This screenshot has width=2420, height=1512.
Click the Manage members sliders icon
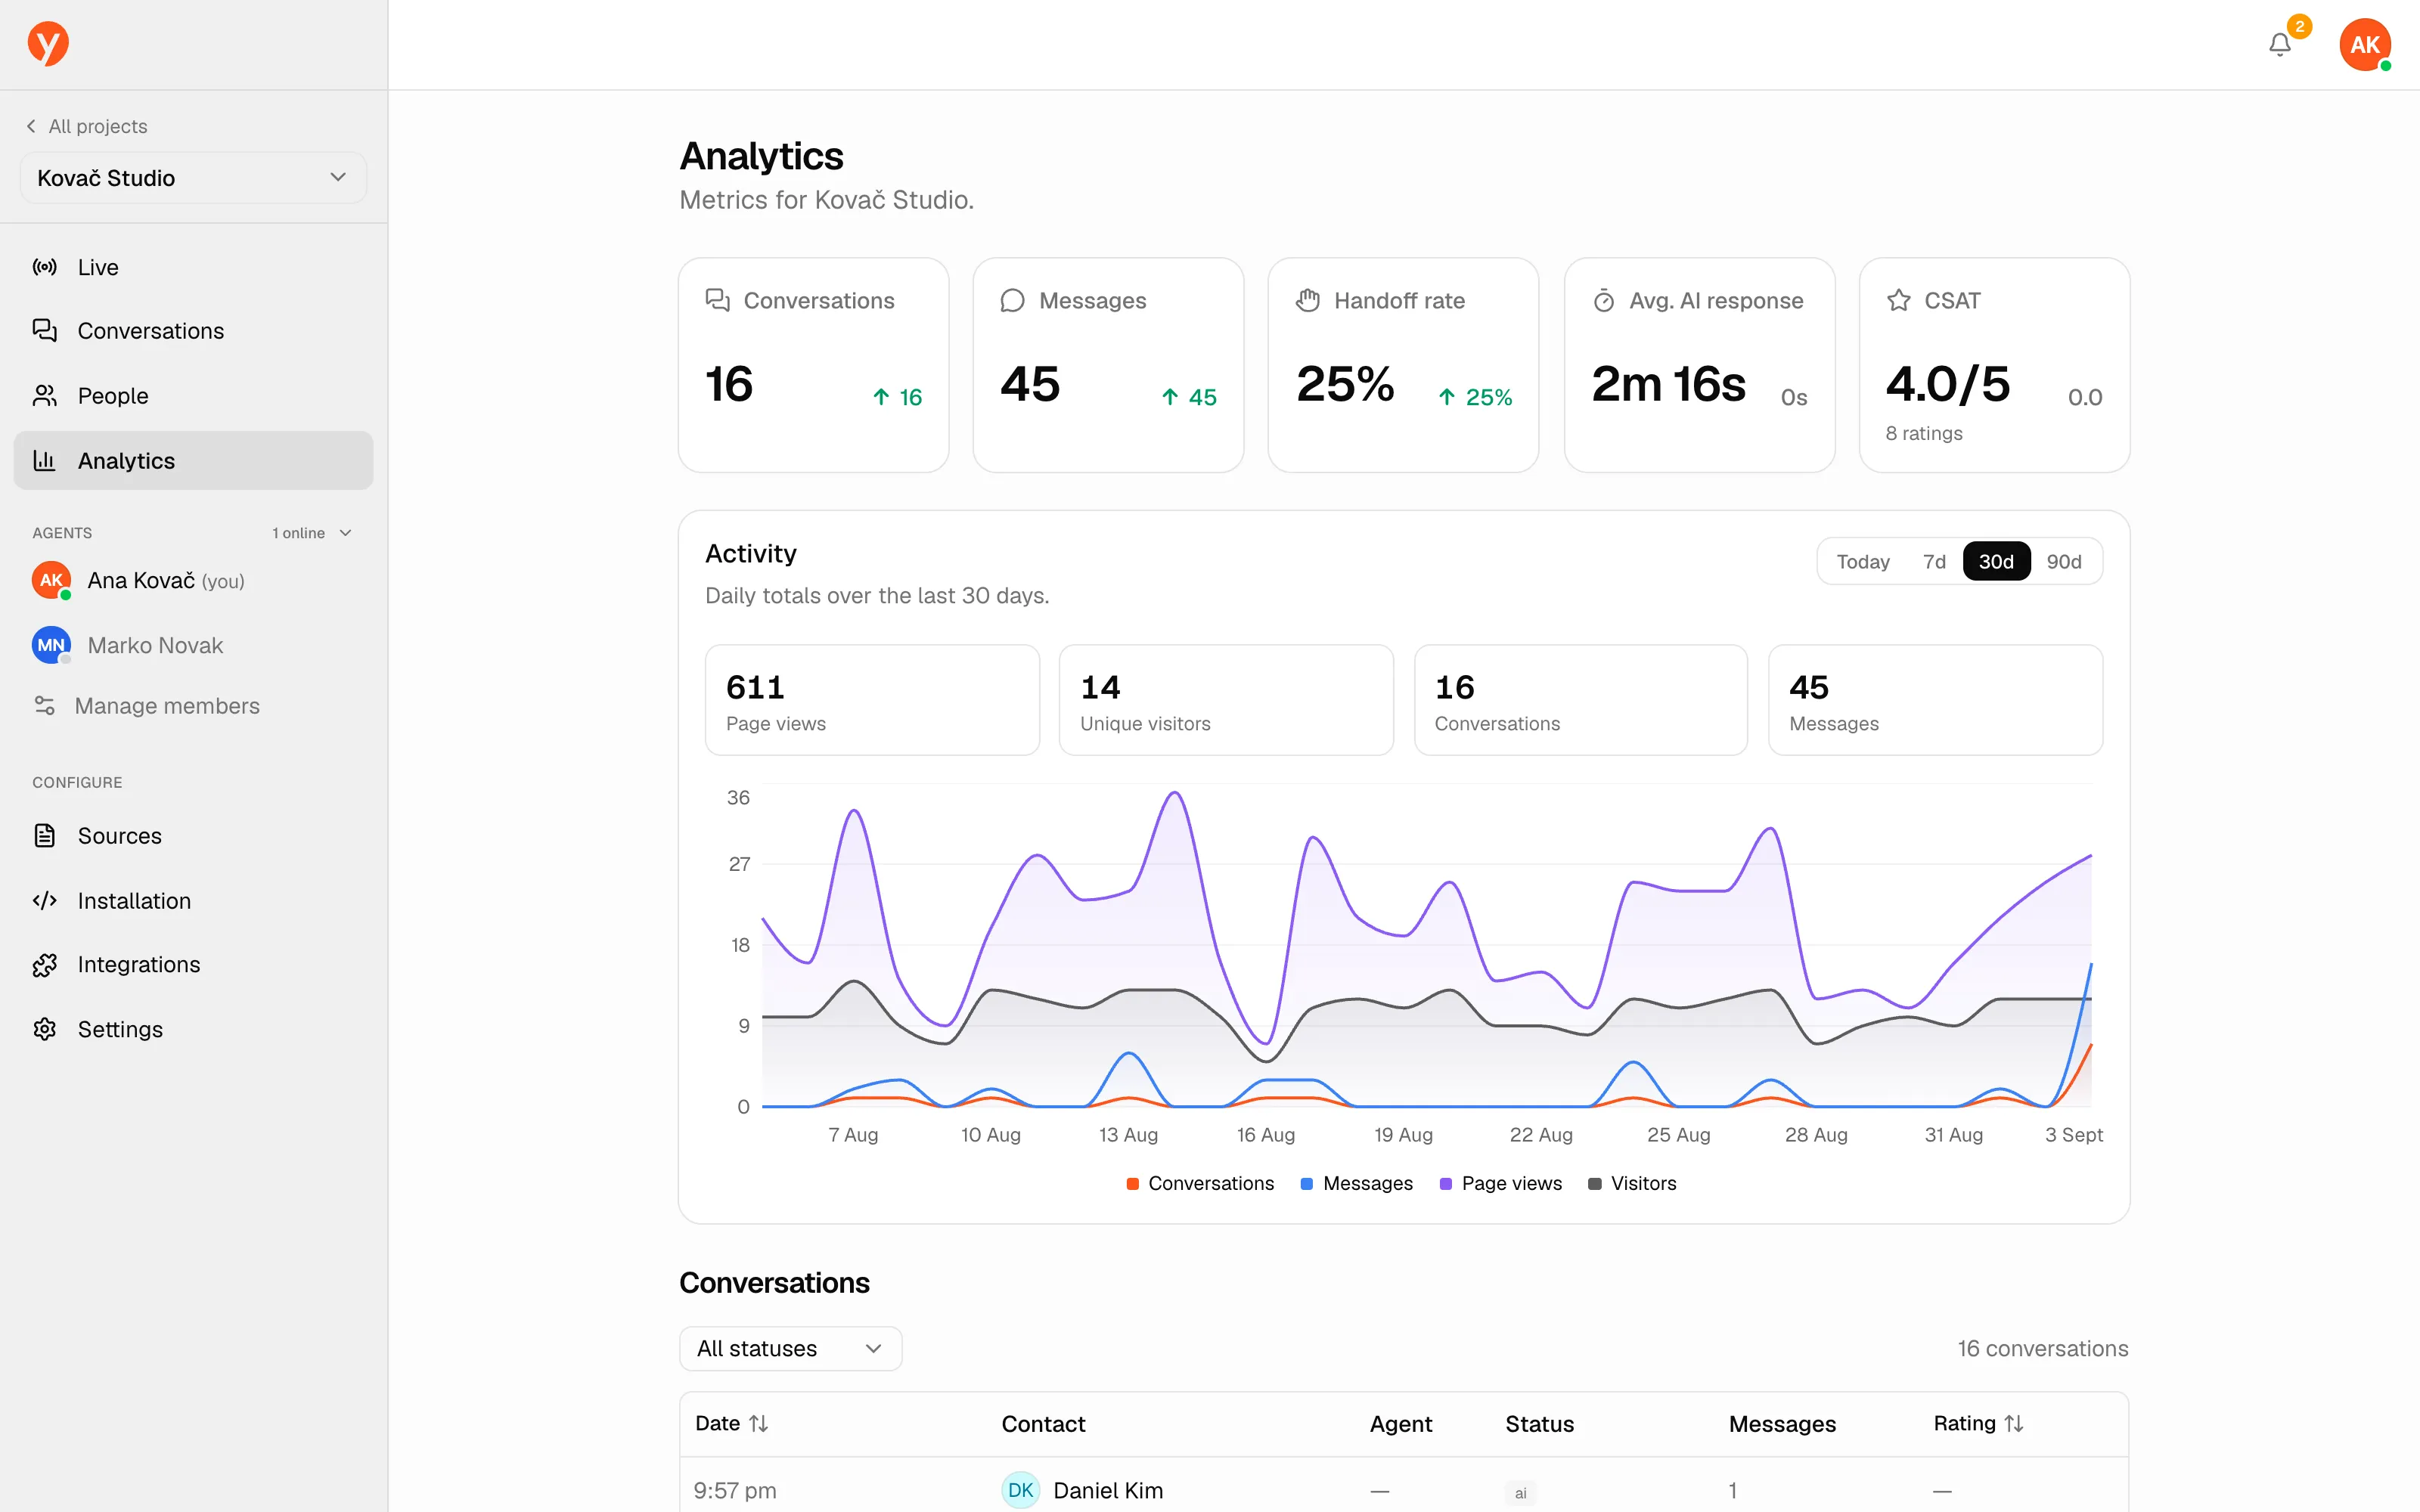tap(45, 705)
